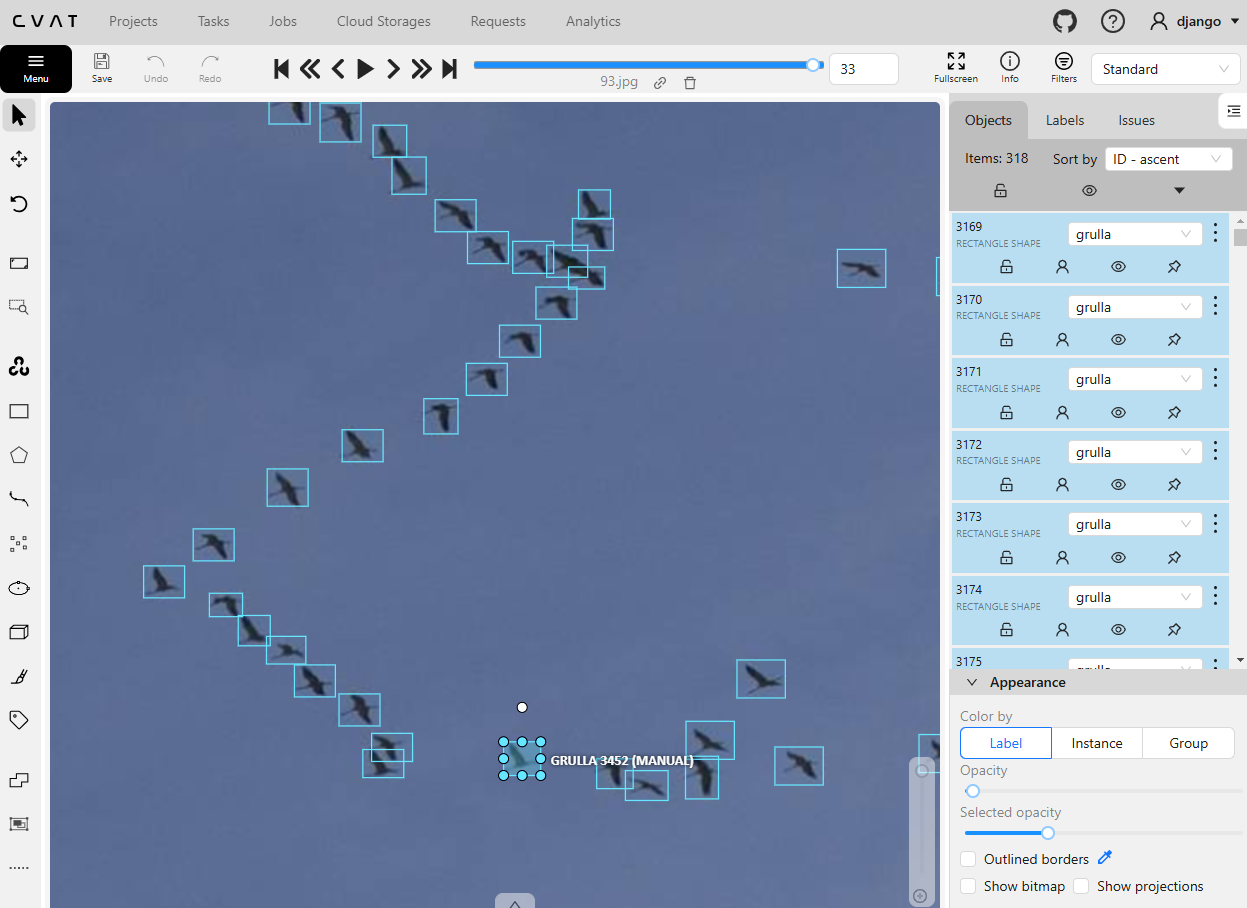Screen dimensions: 1247x908
Task: Copy frame link next to 93.jpg
Action: click(x=660, y=83)
